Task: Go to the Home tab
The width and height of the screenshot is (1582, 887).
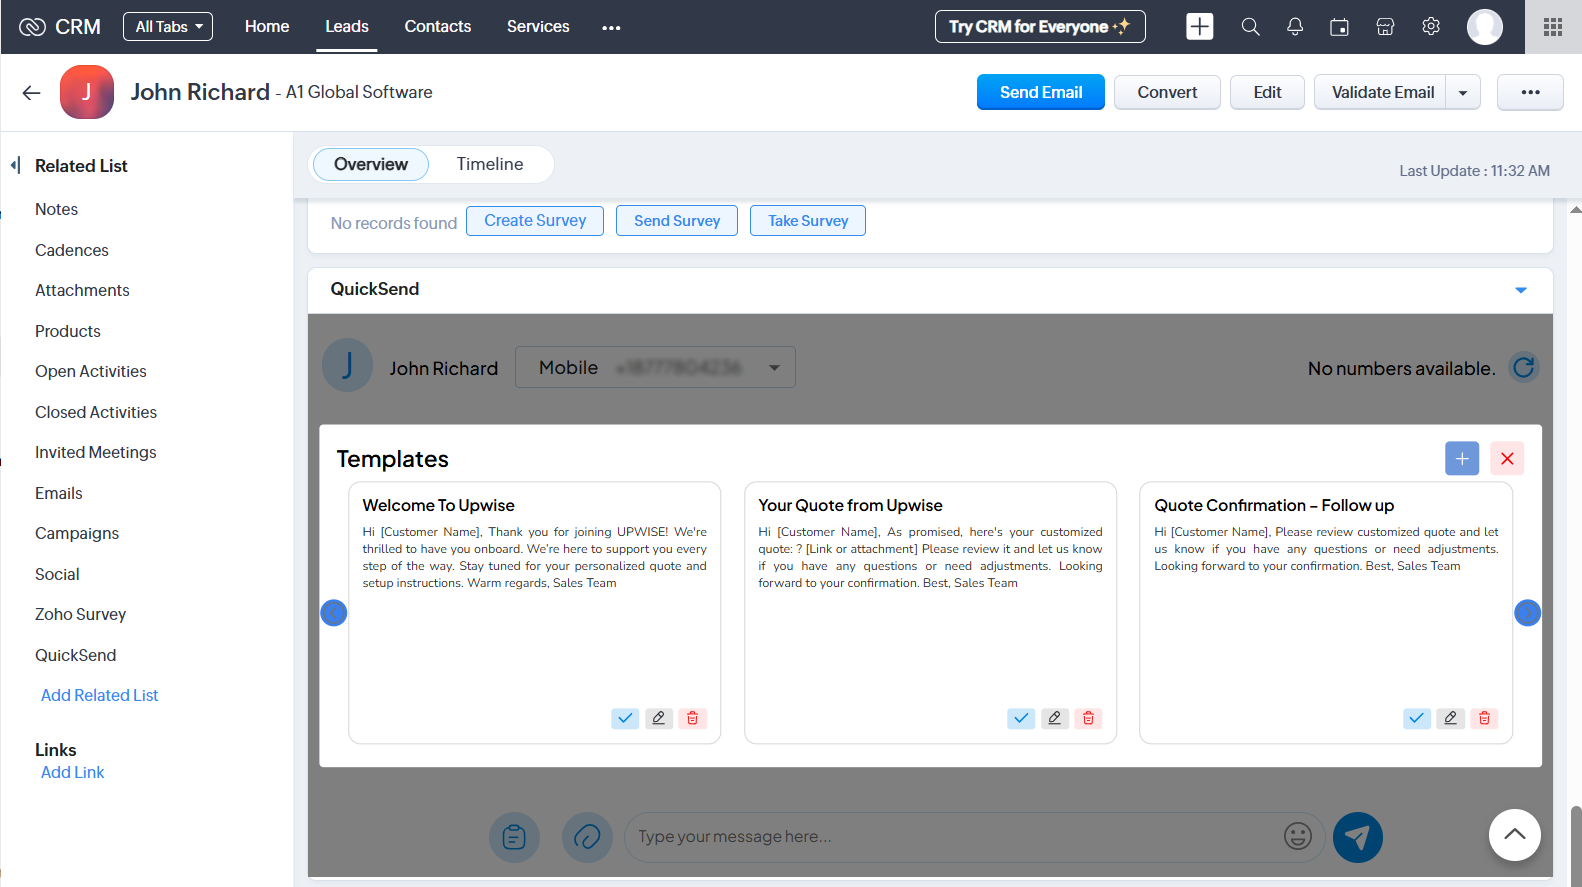Action: (267, 27)
